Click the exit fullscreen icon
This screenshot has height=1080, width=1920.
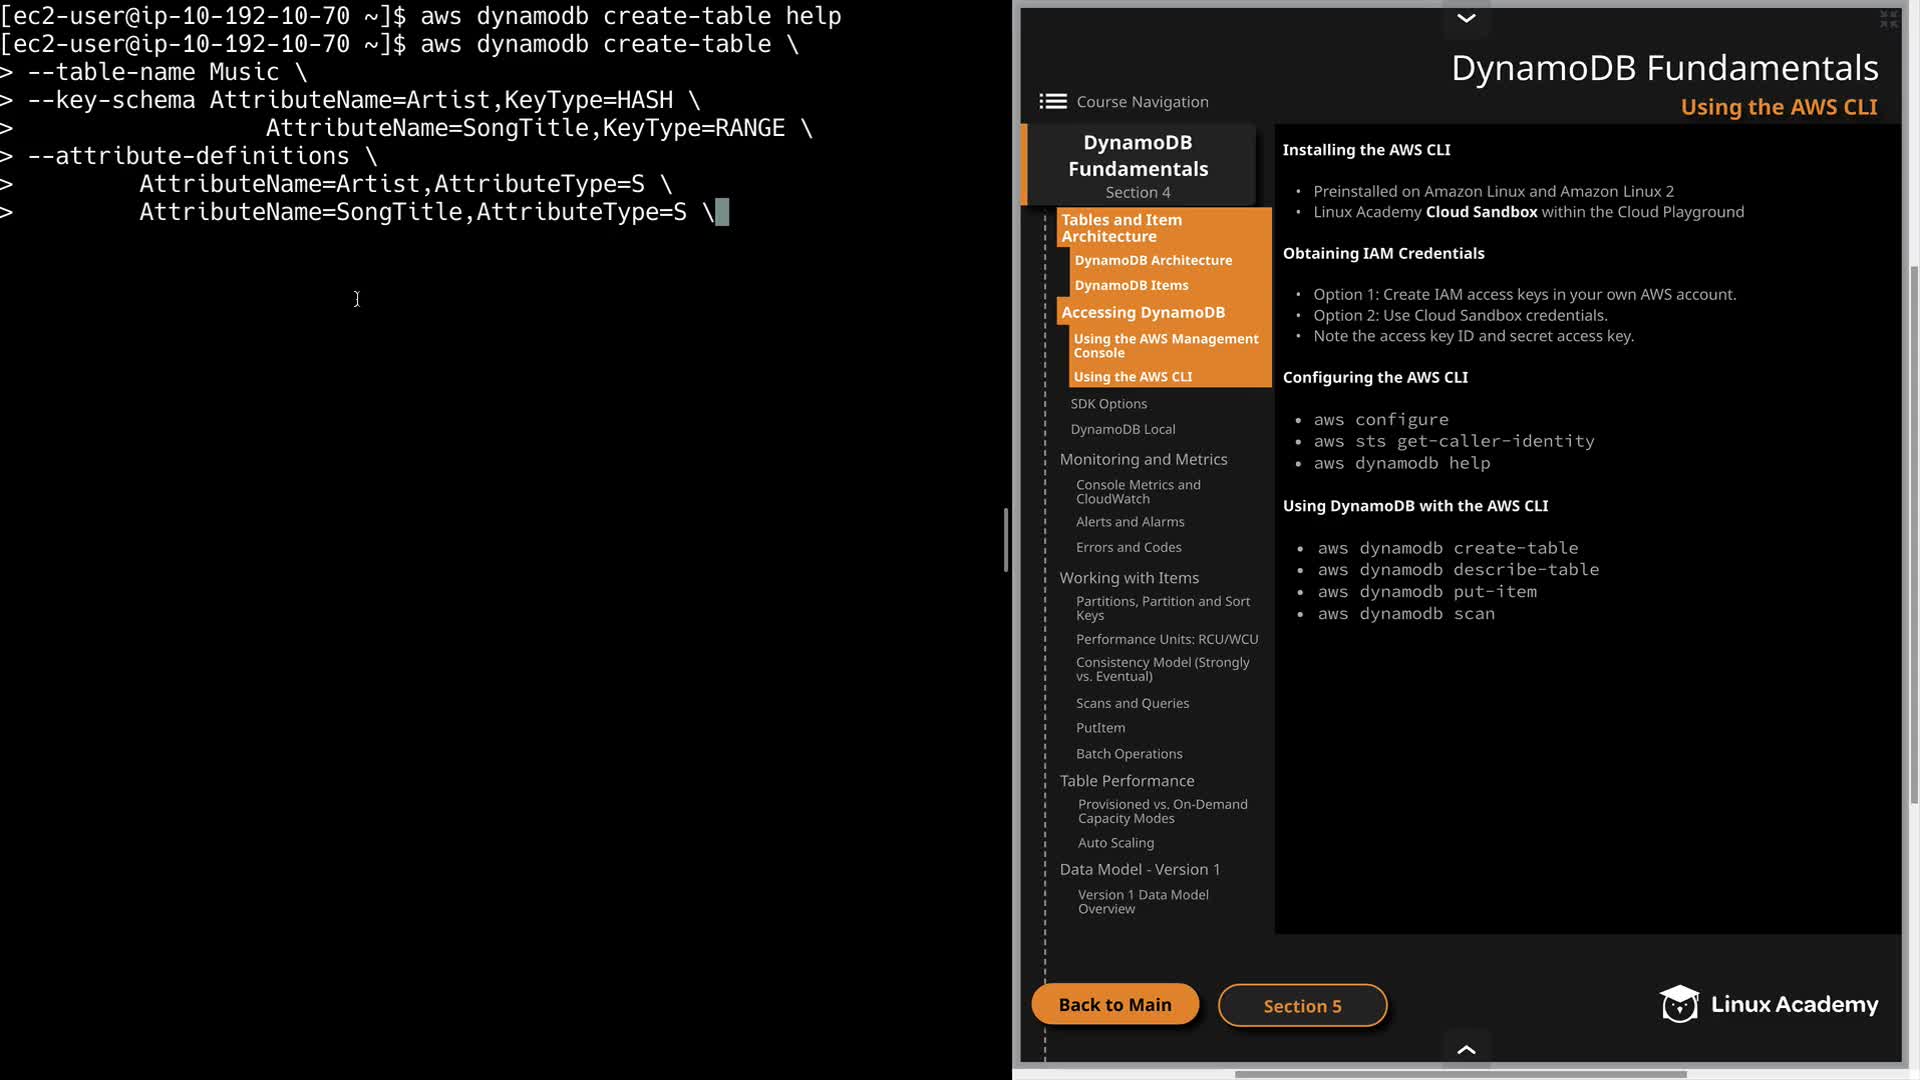pos(1888,19)
